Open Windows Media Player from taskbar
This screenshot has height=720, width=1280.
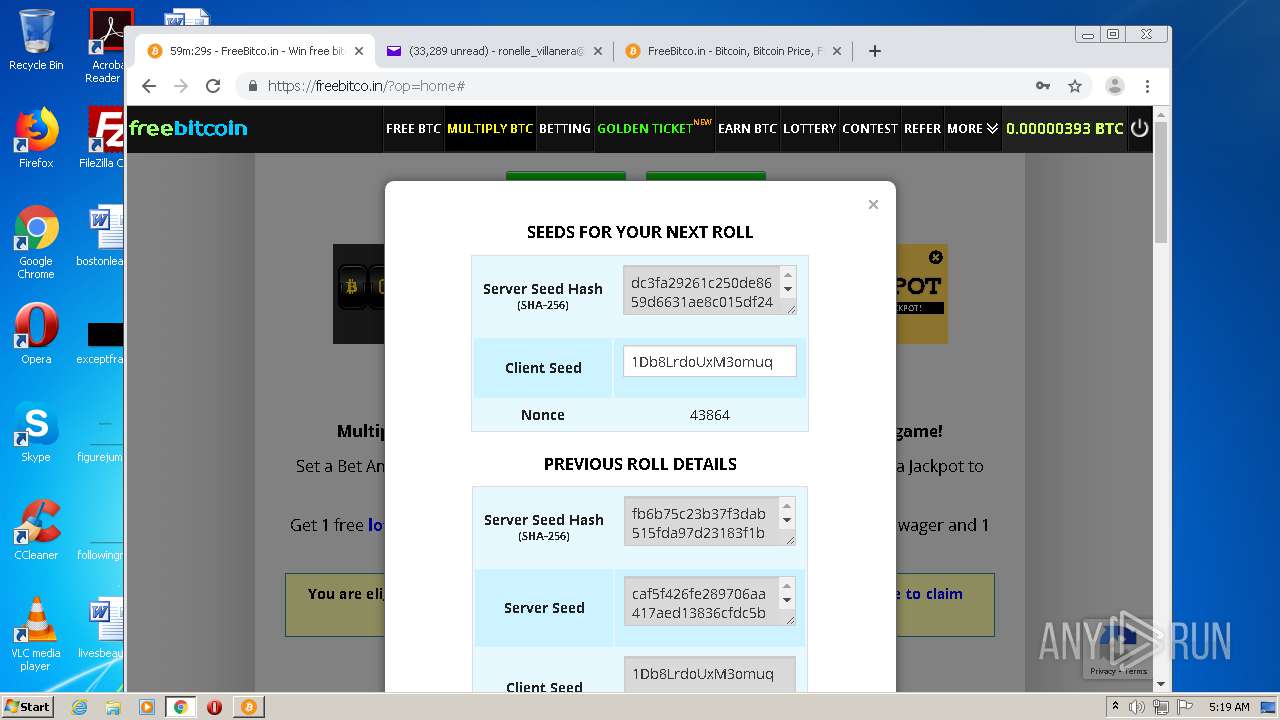(x=147, y=707)
